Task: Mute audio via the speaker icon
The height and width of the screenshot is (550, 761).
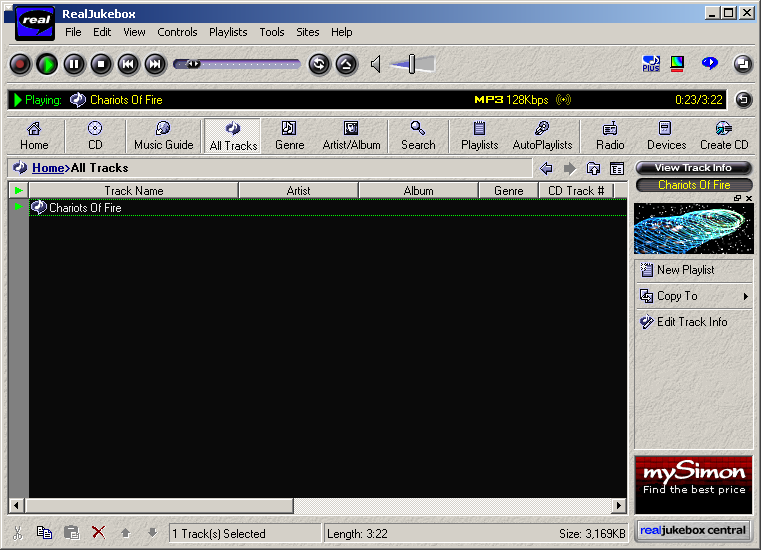Action: (x=376, y=64)
